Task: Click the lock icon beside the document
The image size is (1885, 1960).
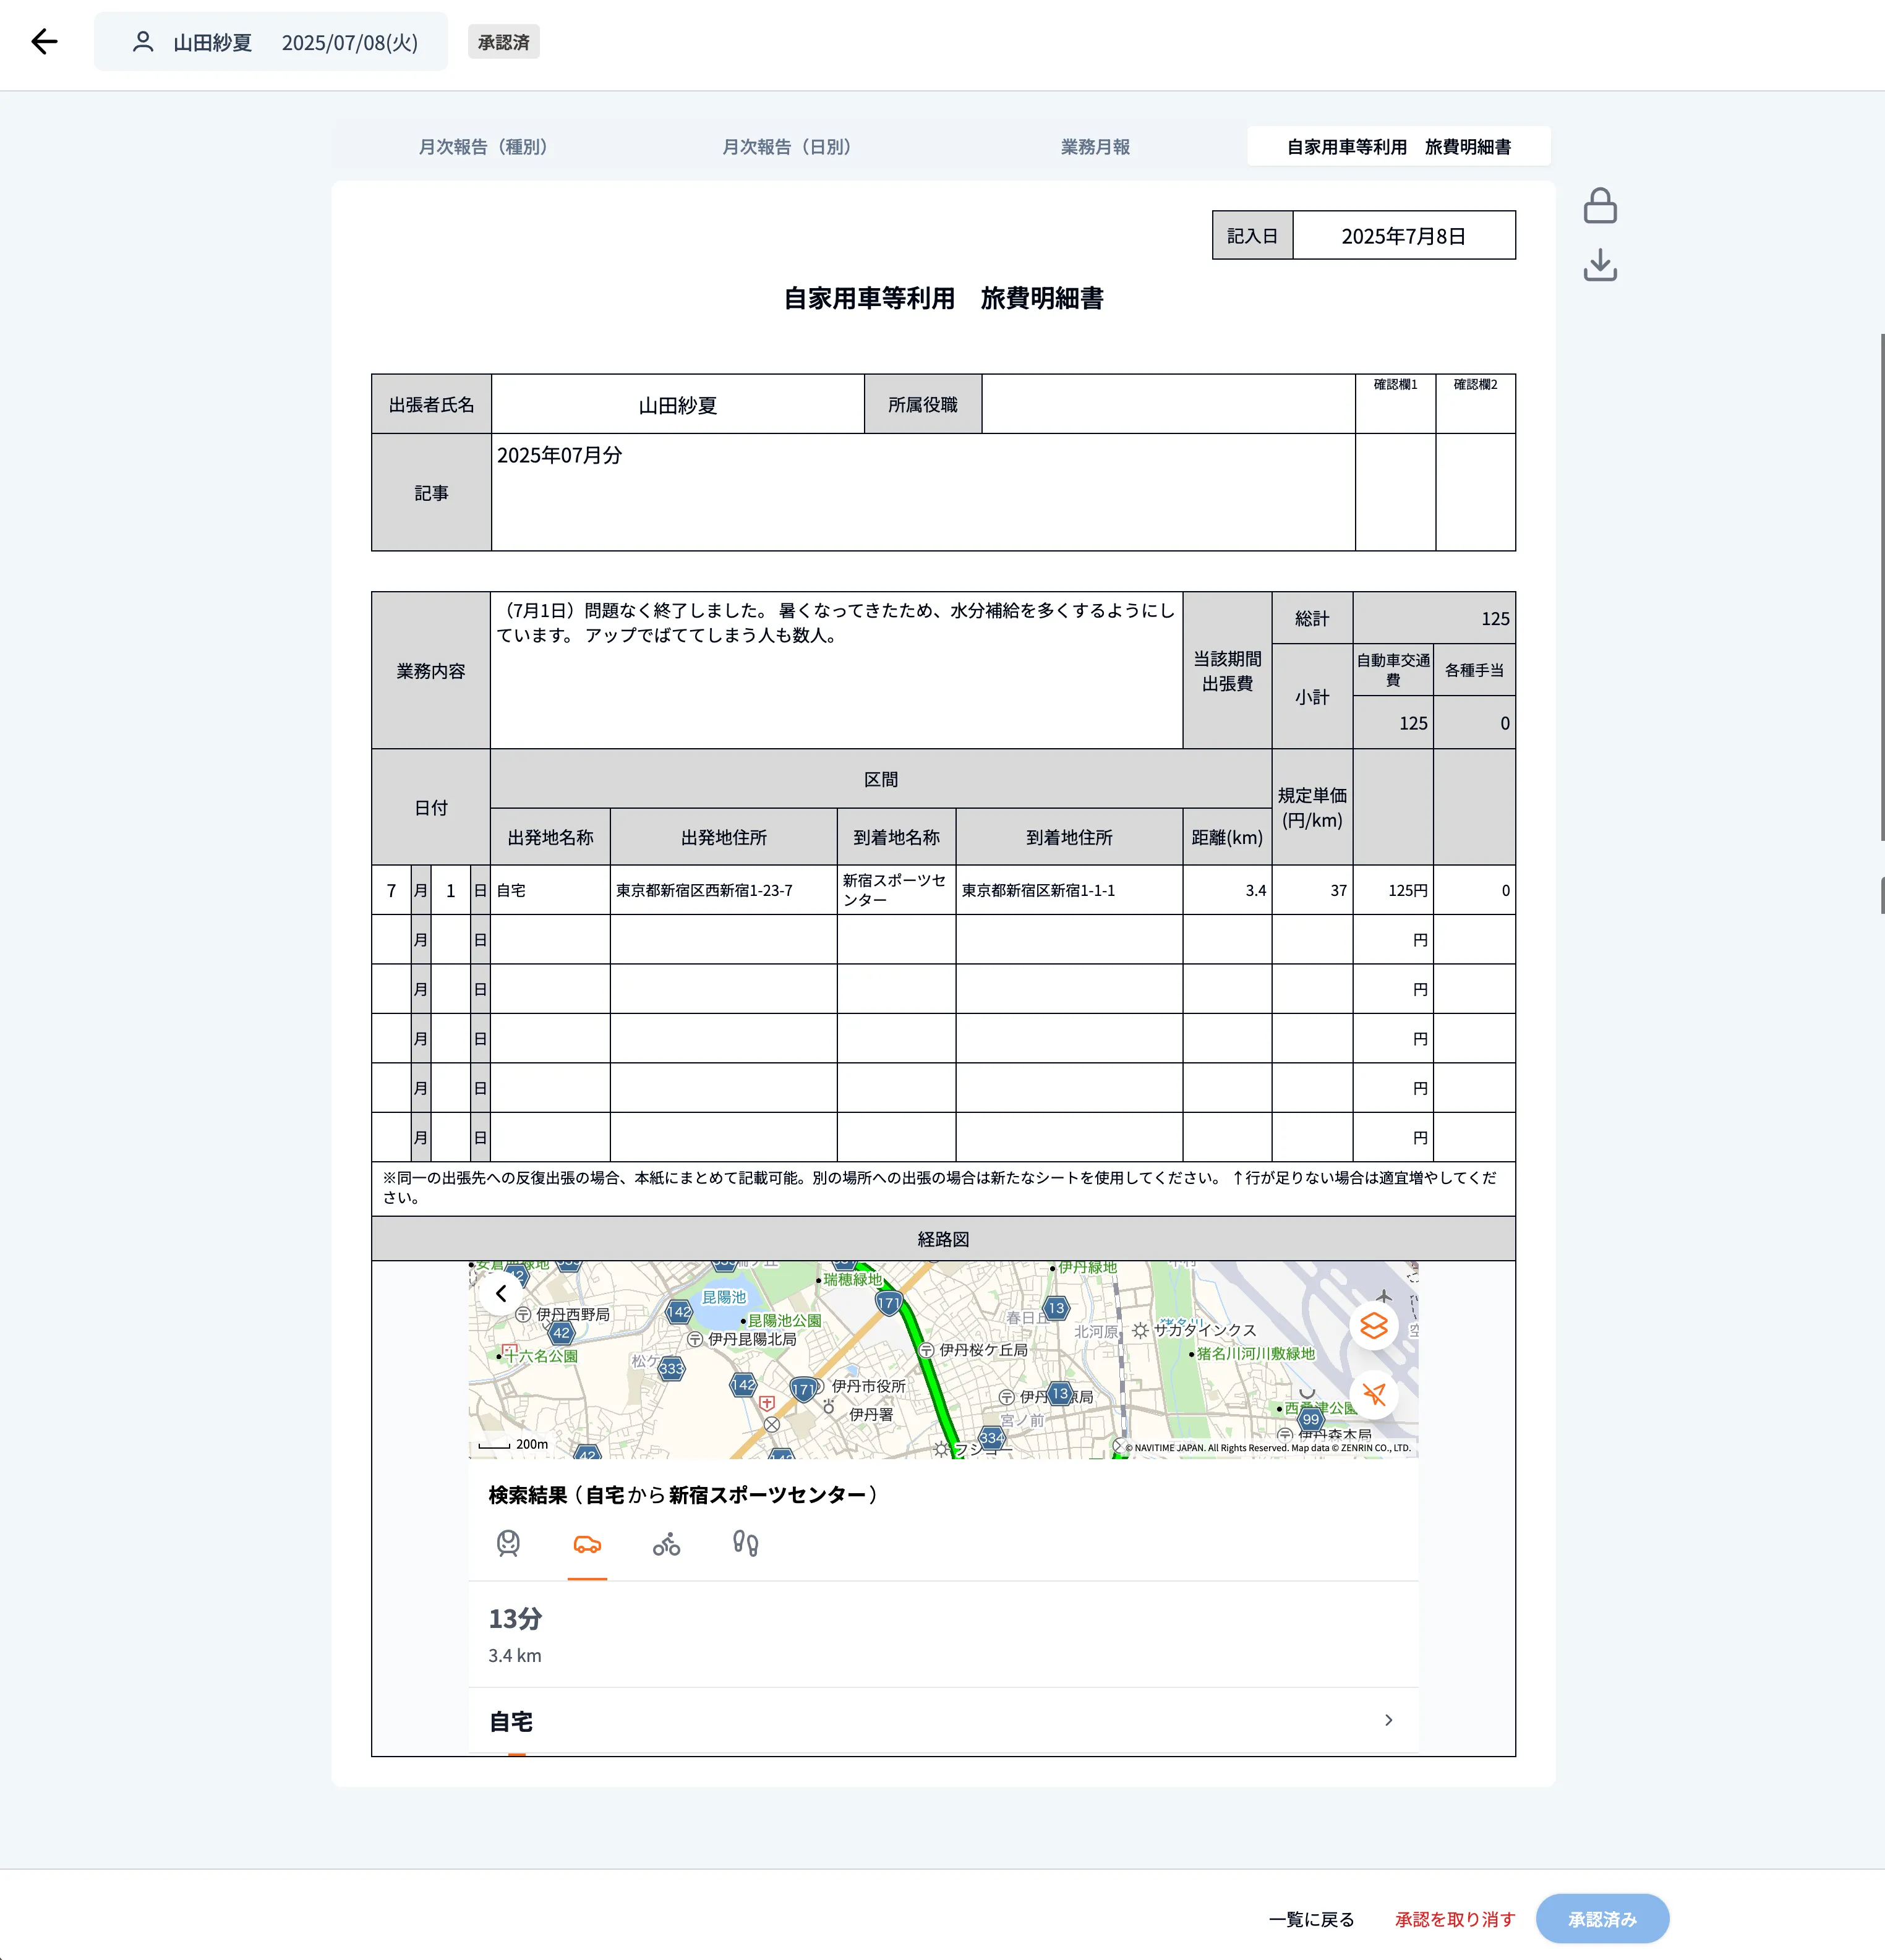Action: [x=1600, y=206]
